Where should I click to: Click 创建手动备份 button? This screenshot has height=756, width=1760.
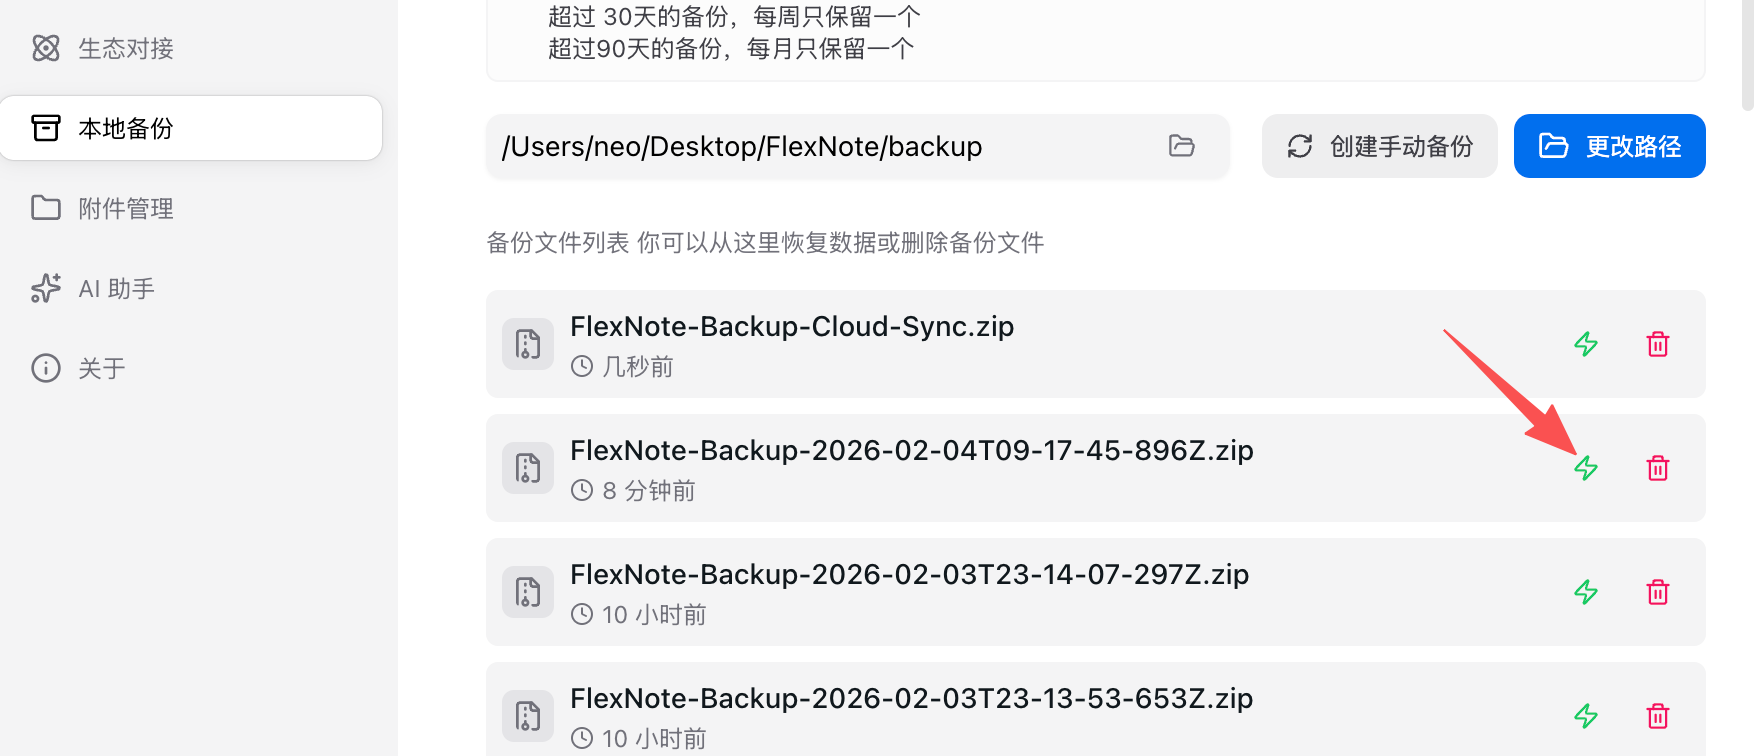1379,146
